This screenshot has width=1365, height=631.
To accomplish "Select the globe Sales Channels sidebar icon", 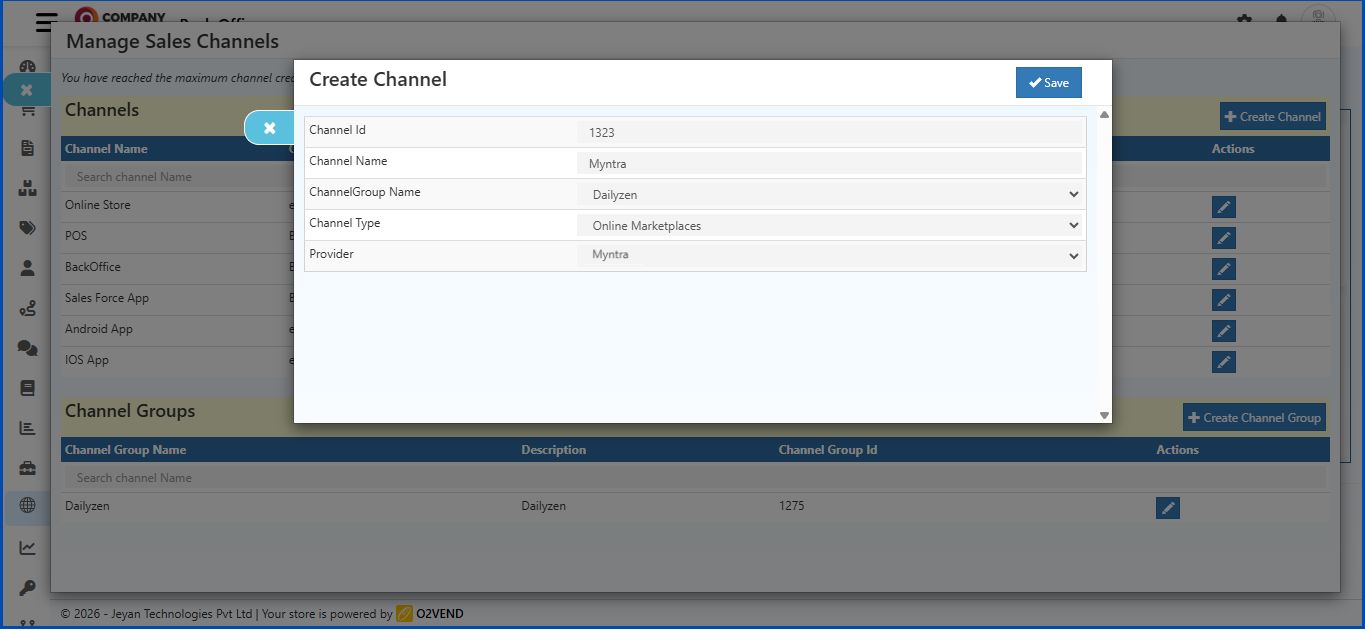I will pos(27,507).
